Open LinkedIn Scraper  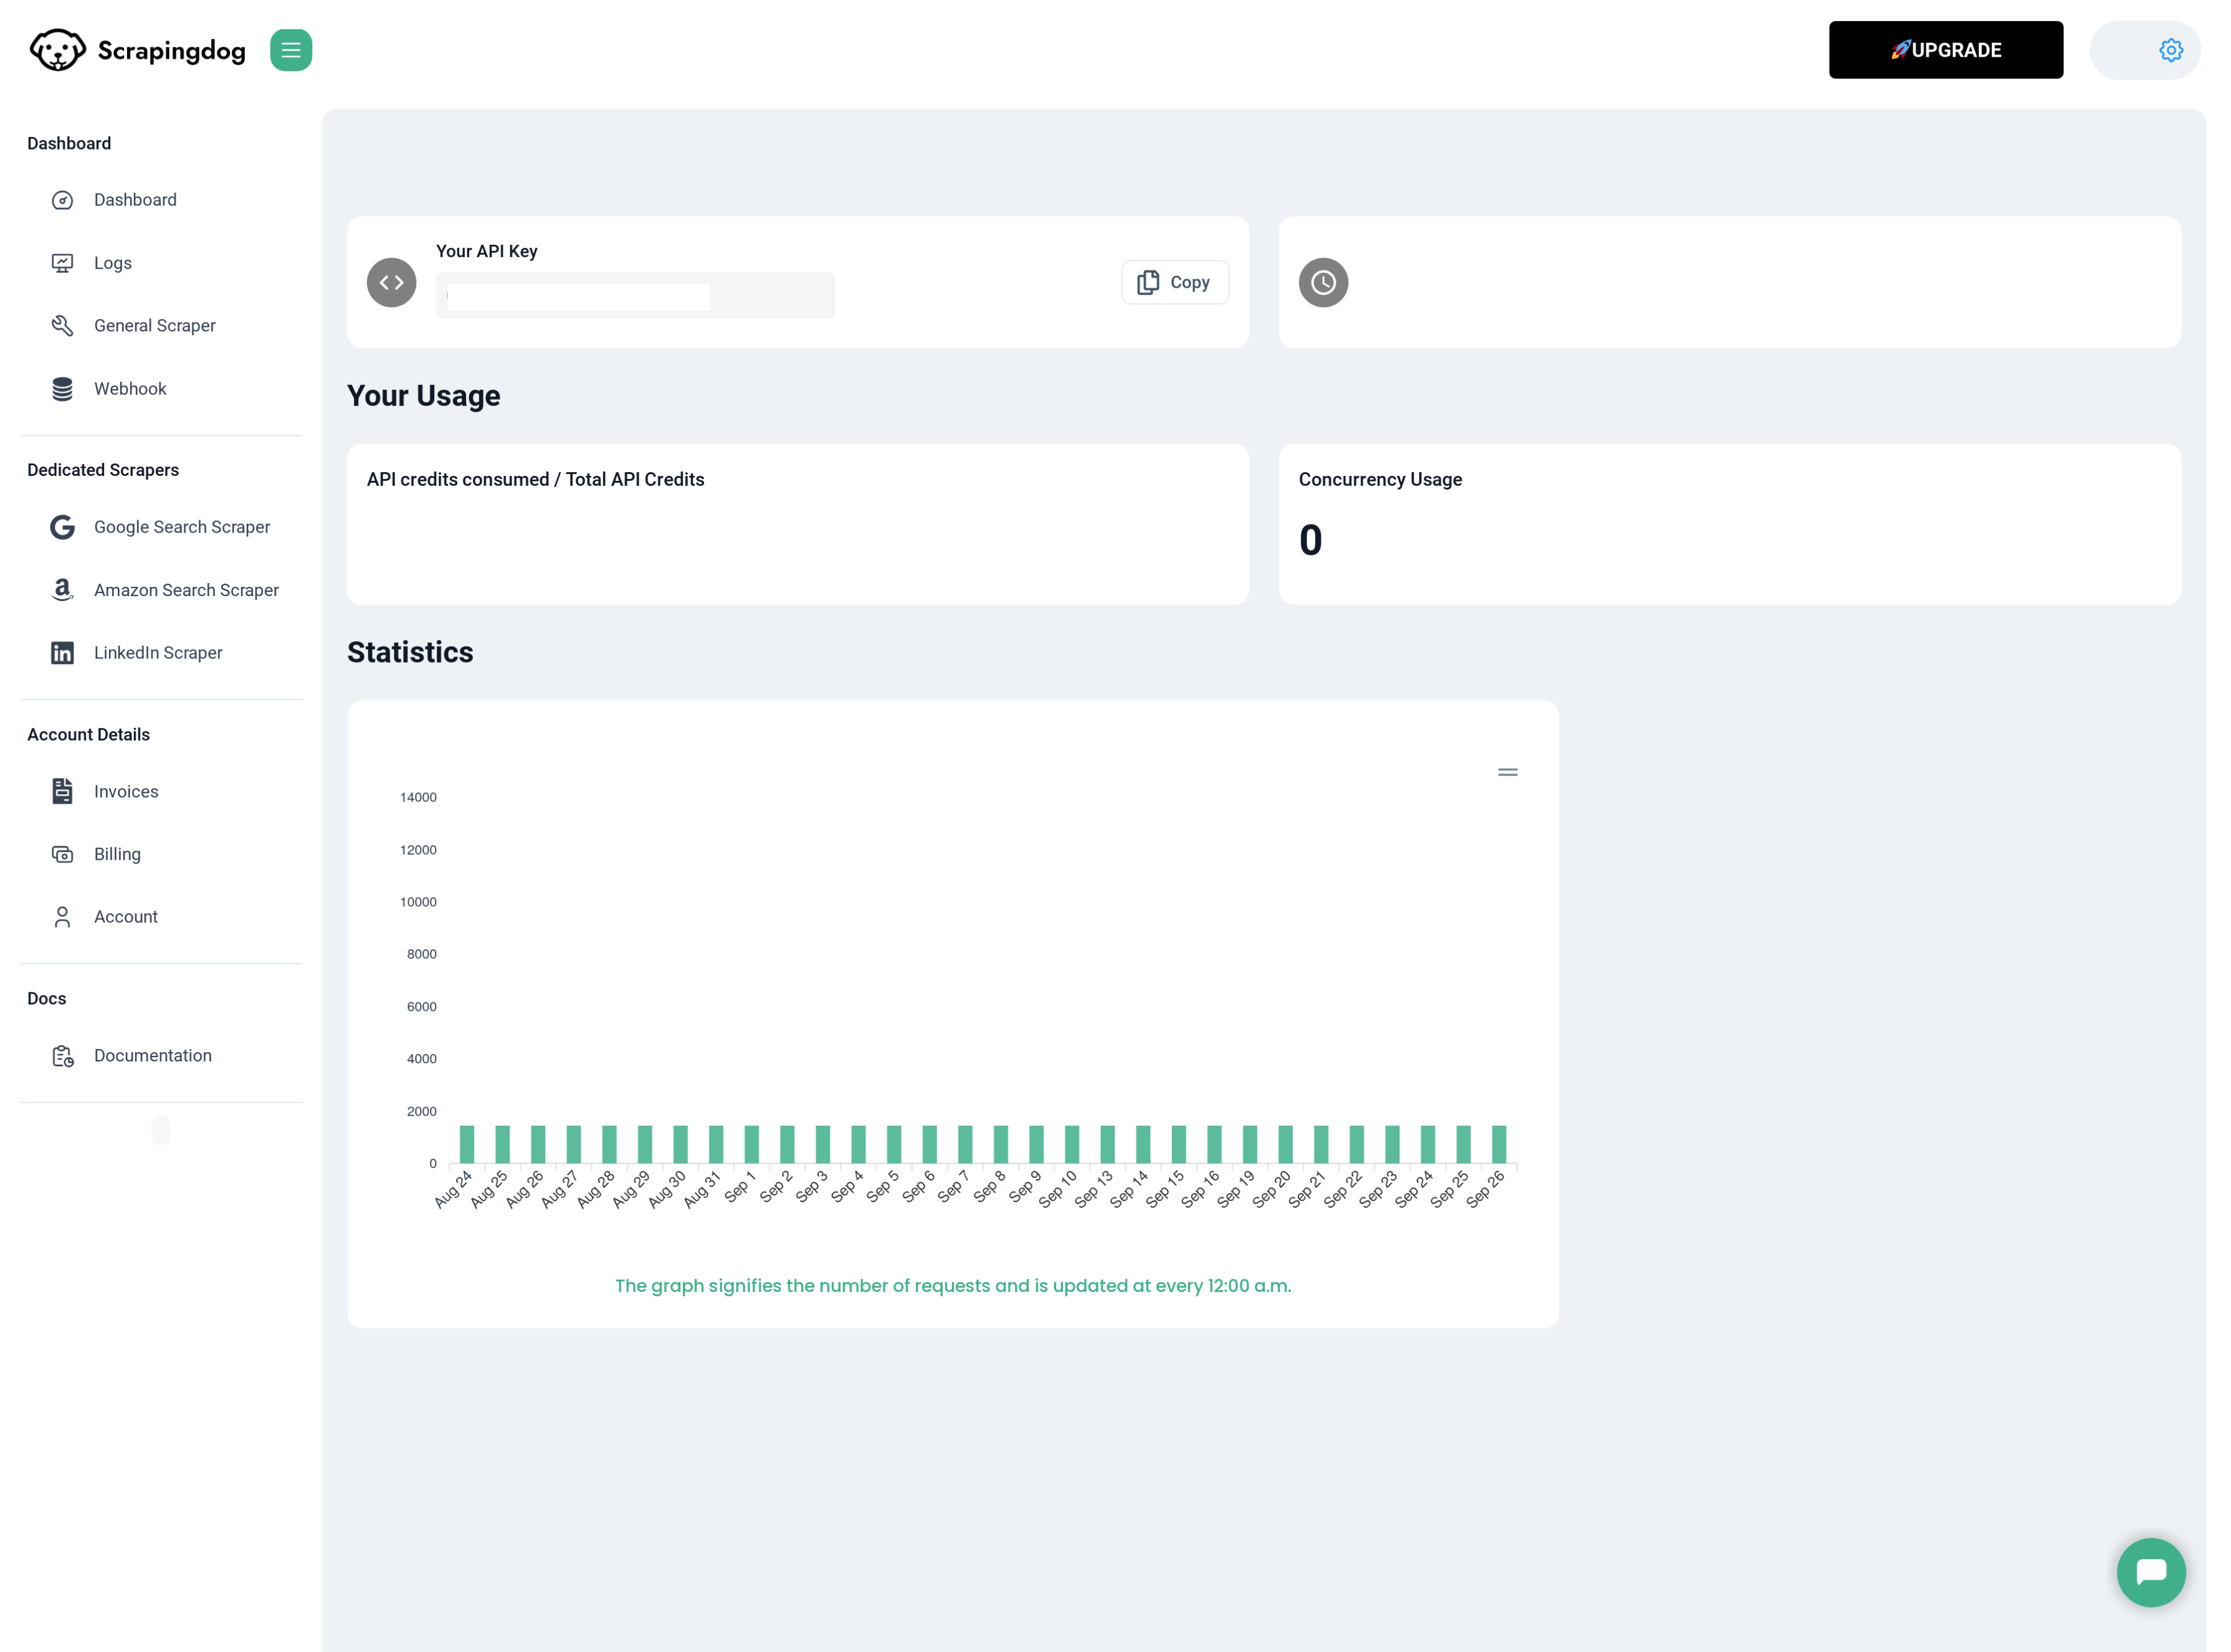(x=158, y=653)
